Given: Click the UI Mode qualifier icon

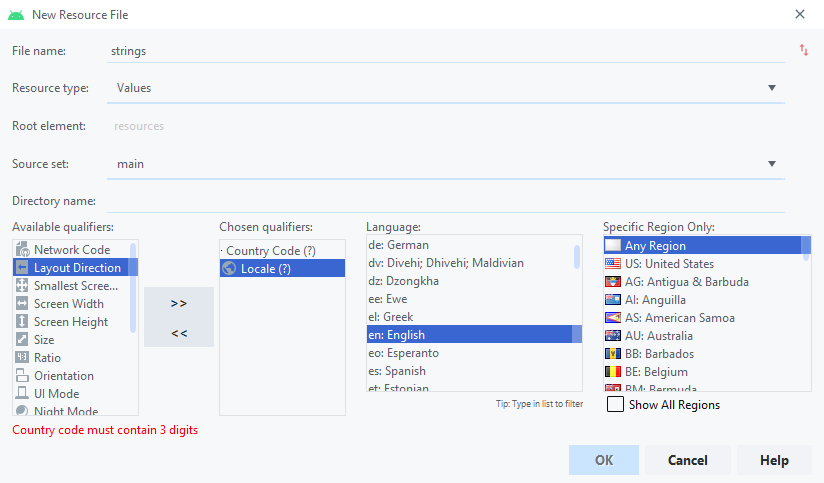Looking at the screenshot, I should point(22,394).
